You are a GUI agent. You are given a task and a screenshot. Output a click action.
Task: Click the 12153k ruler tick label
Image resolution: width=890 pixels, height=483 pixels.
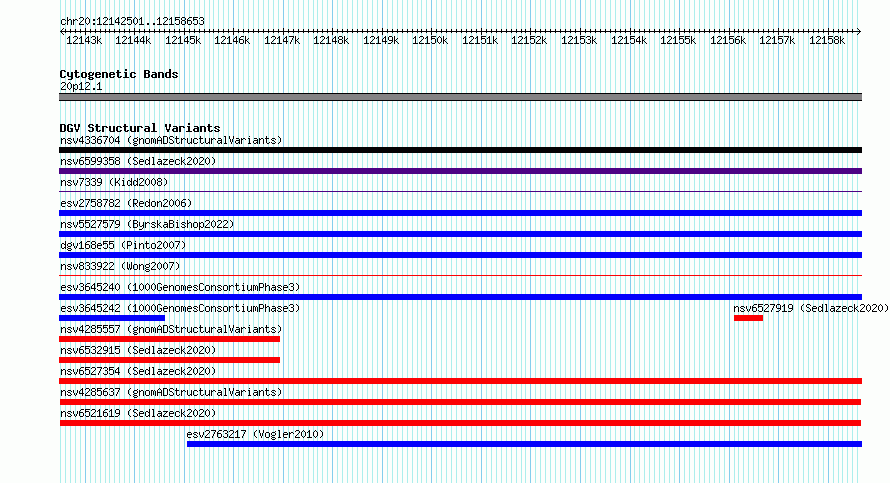pos(579,40)
